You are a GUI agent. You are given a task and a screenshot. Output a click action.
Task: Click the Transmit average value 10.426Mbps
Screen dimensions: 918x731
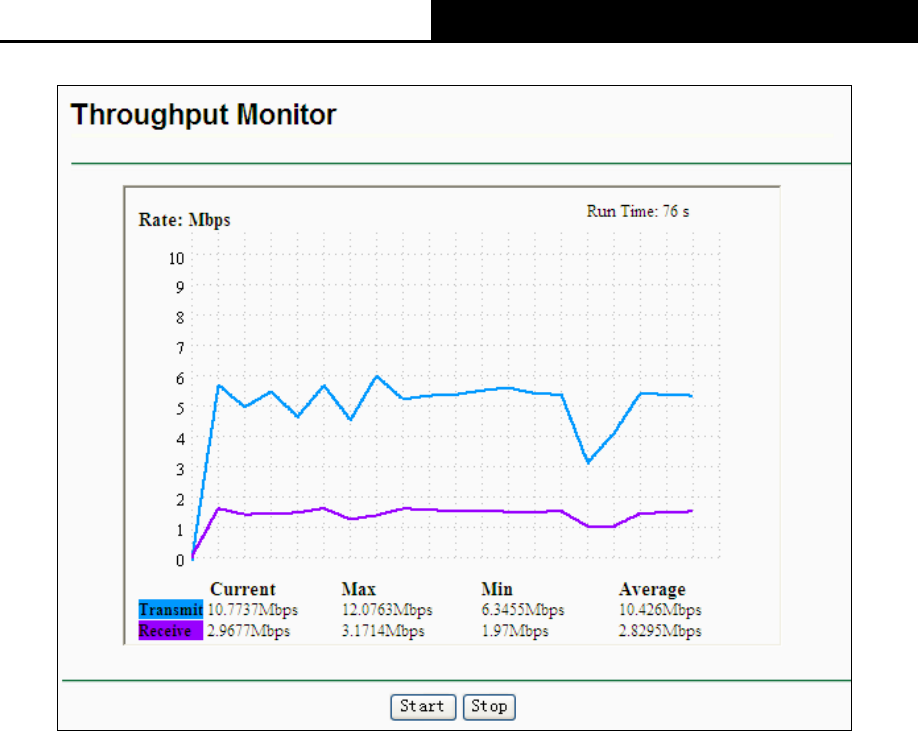pos(660,610)
